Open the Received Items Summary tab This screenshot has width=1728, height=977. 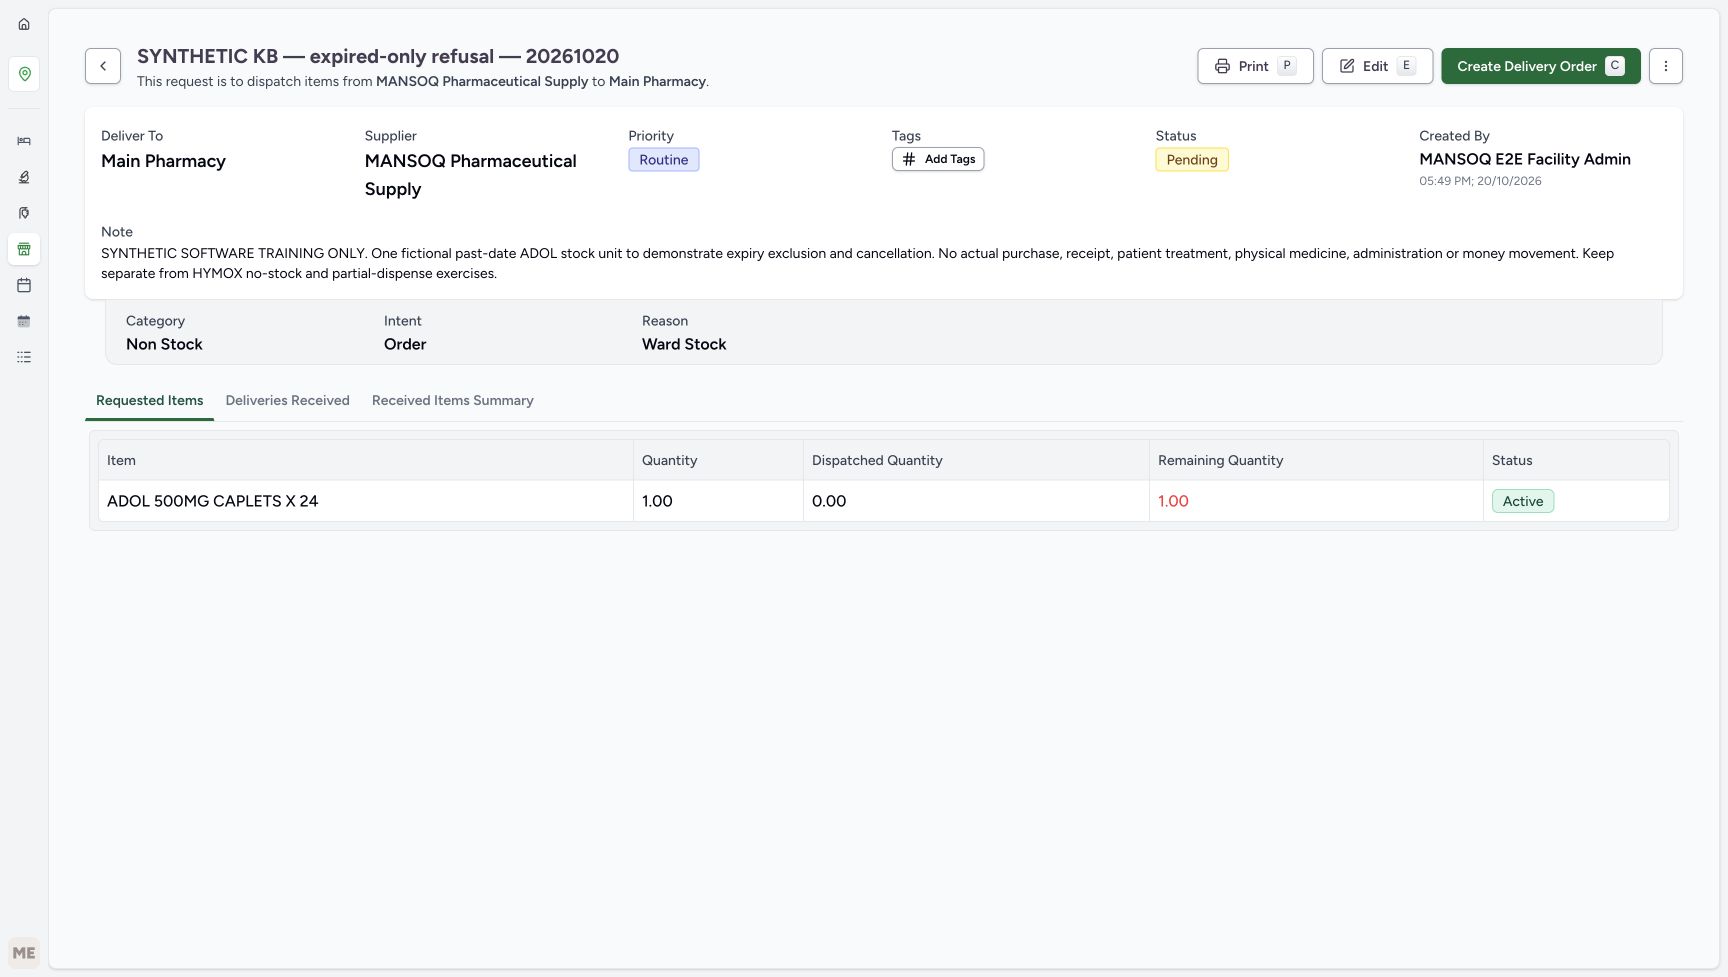click(453, 400)
